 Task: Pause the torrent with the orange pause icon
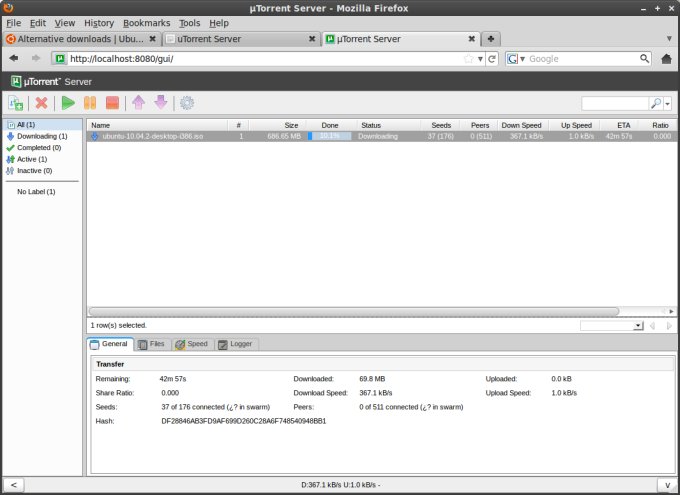90,103
